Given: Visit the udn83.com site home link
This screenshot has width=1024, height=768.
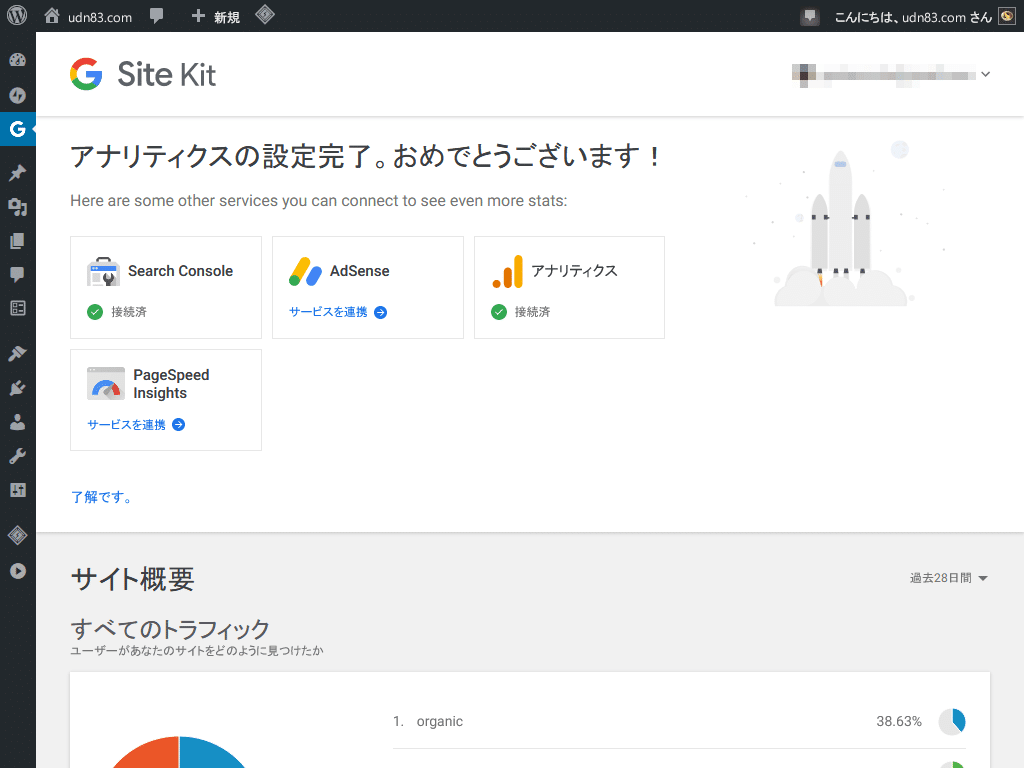Looking at the screenshot, I should coord(88,17).
